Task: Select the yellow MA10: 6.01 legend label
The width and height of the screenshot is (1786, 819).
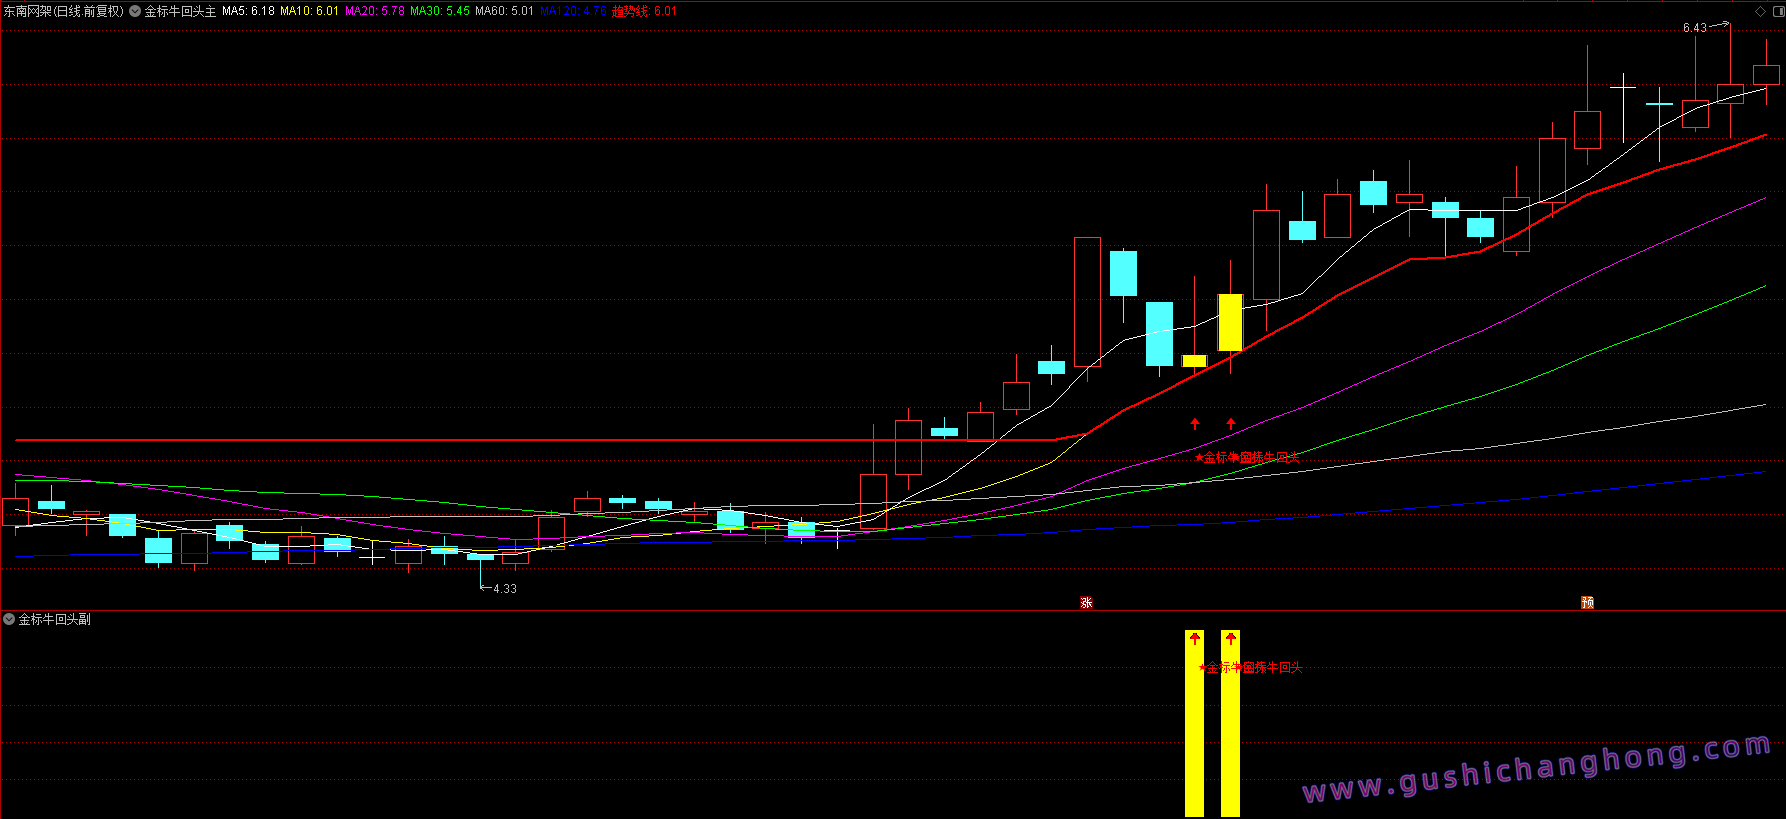Action: point(309,11)
